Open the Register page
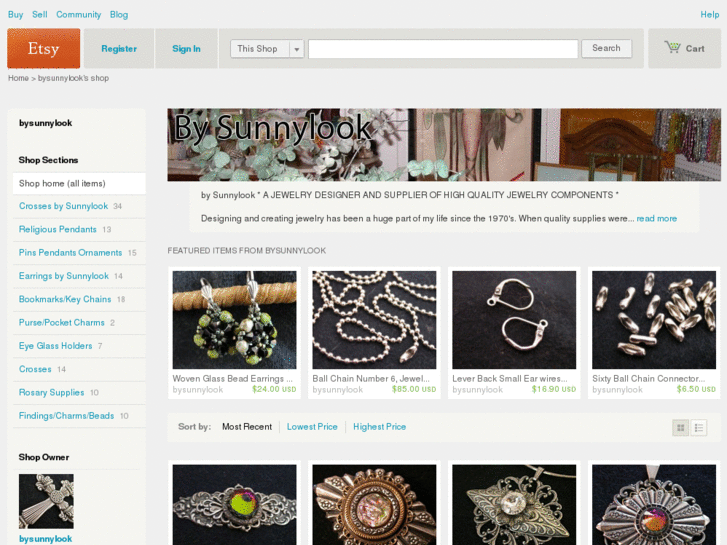This screenshot has height=545, width=727. click(119, 49)
